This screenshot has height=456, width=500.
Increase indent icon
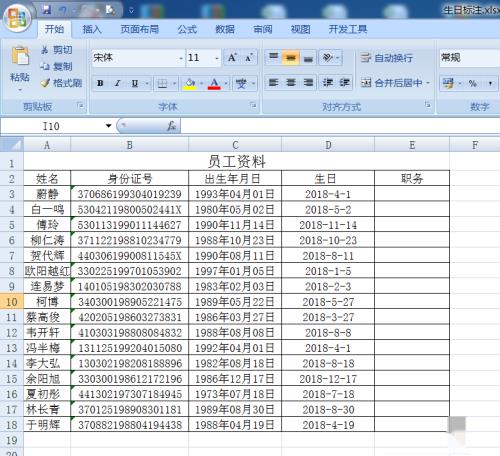[344, 82]
